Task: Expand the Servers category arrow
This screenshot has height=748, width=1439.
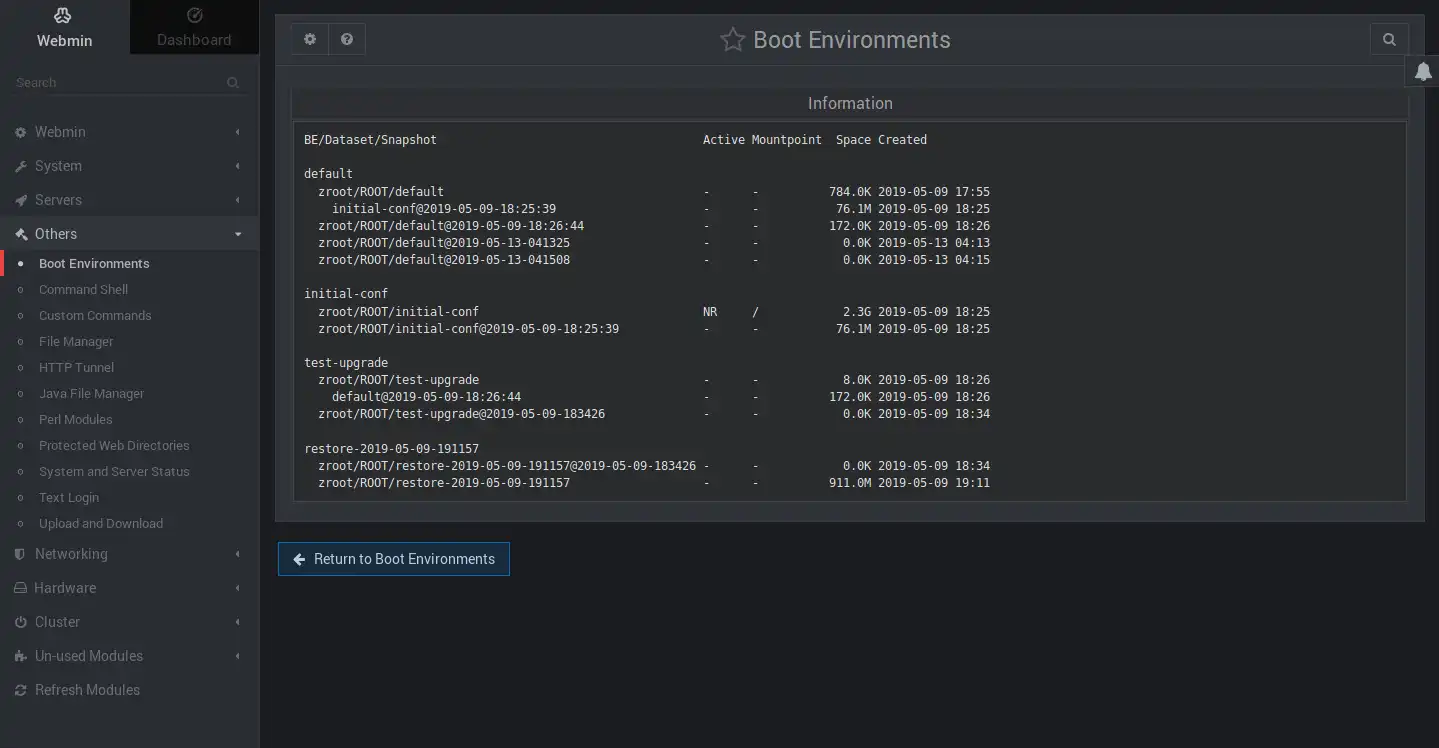Action: tap(238, 200)
